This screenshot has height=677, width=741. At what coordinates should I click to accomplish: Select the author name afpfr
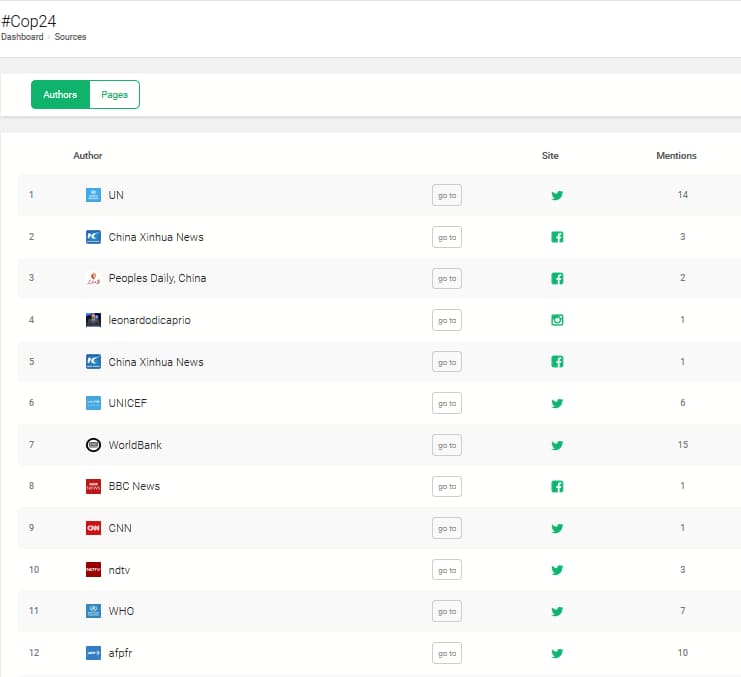point(120,653)
